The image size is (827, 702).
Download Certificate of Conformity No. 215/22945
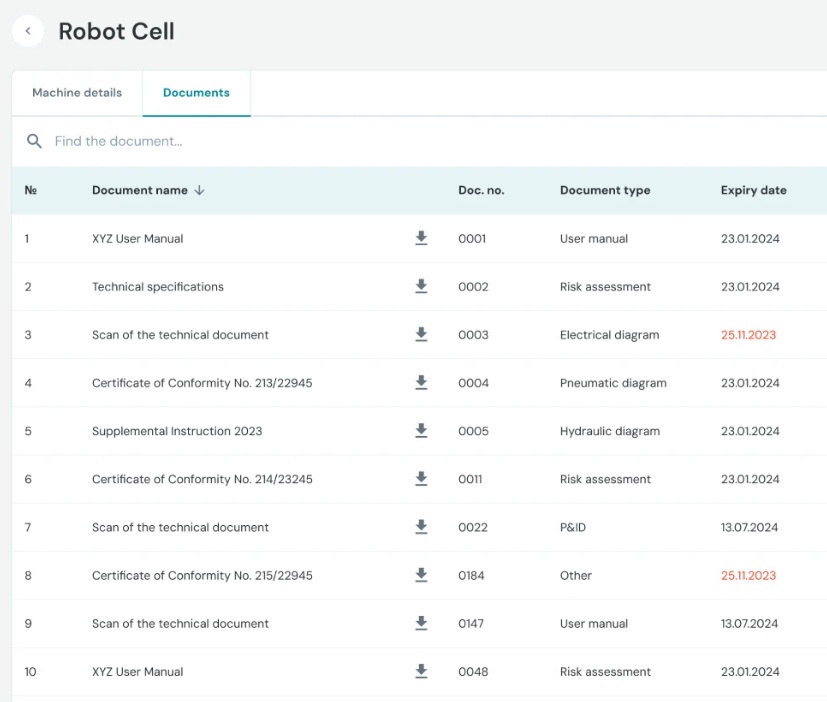tap(421, 575)
